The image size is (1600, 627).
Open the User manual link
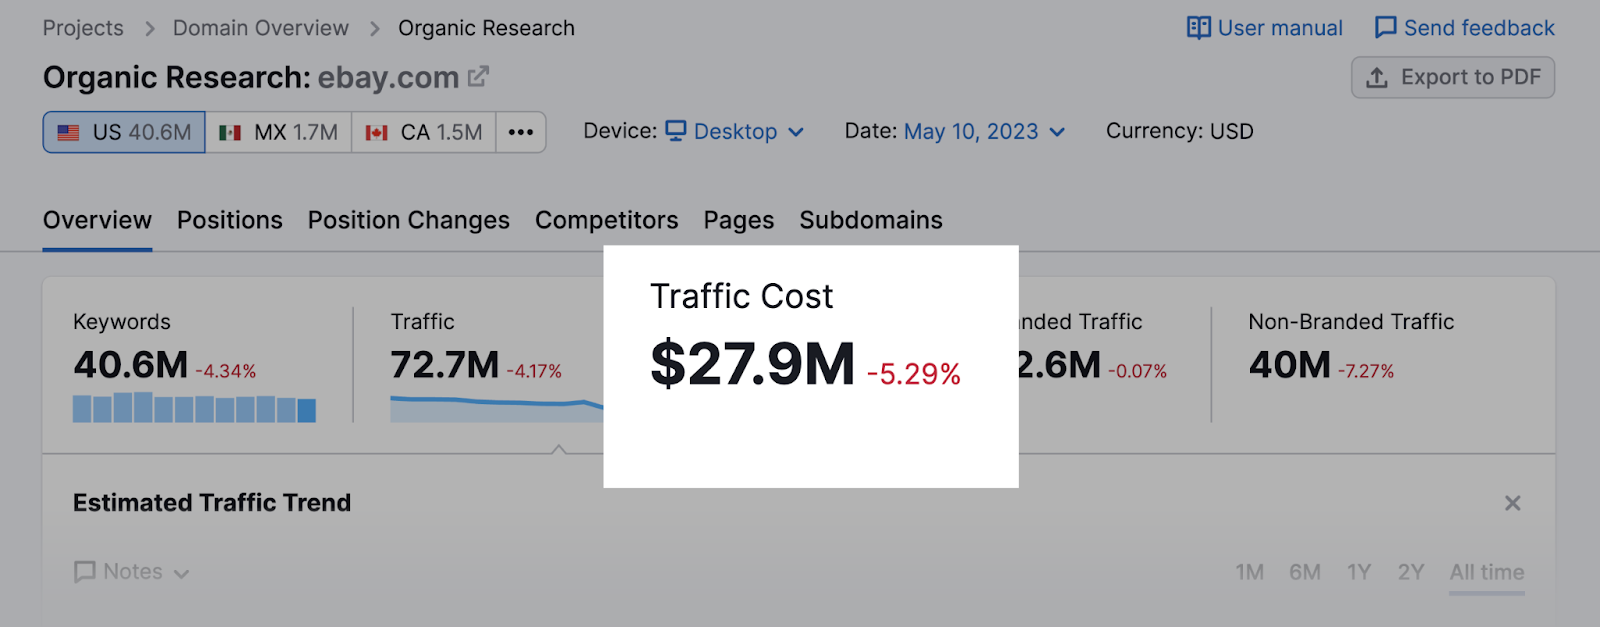(x=1280, y=28)
